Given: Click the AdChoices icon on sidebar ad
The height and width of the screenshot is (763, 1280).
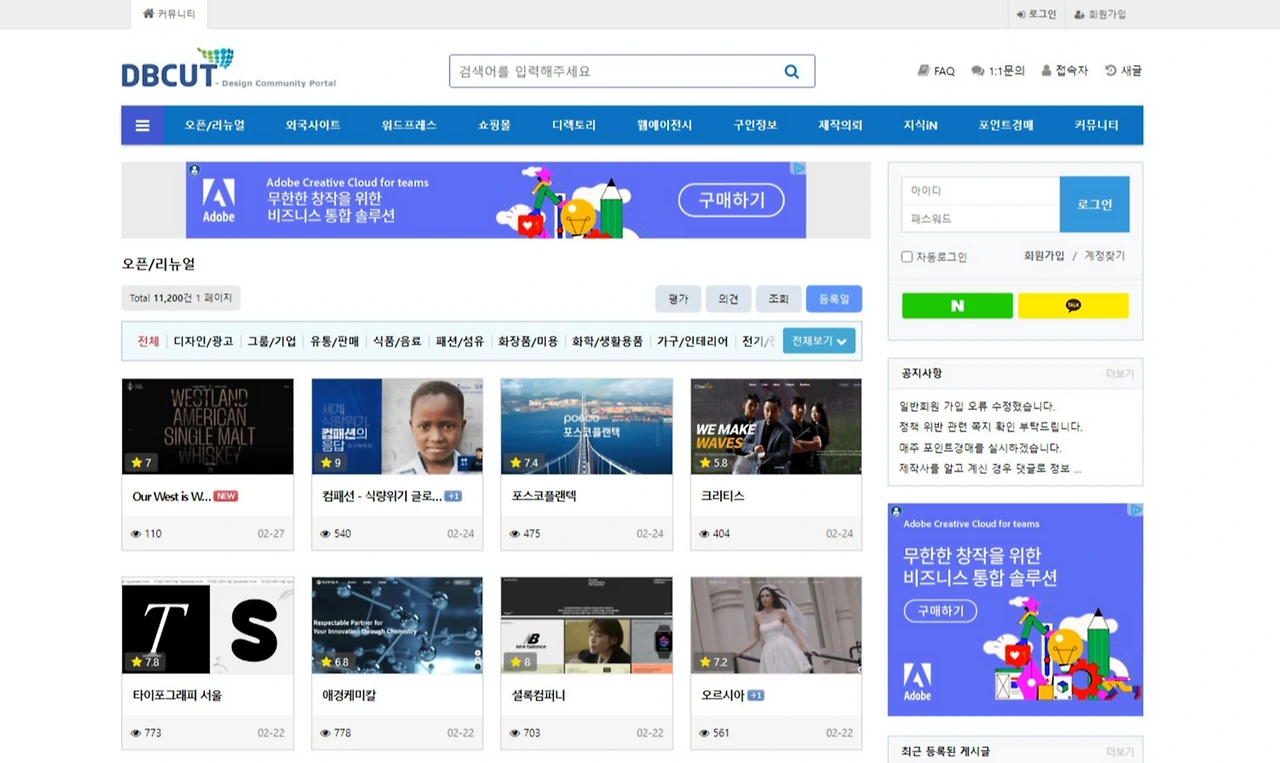Looking at the screenshot, I should (x=1136, y=510).
